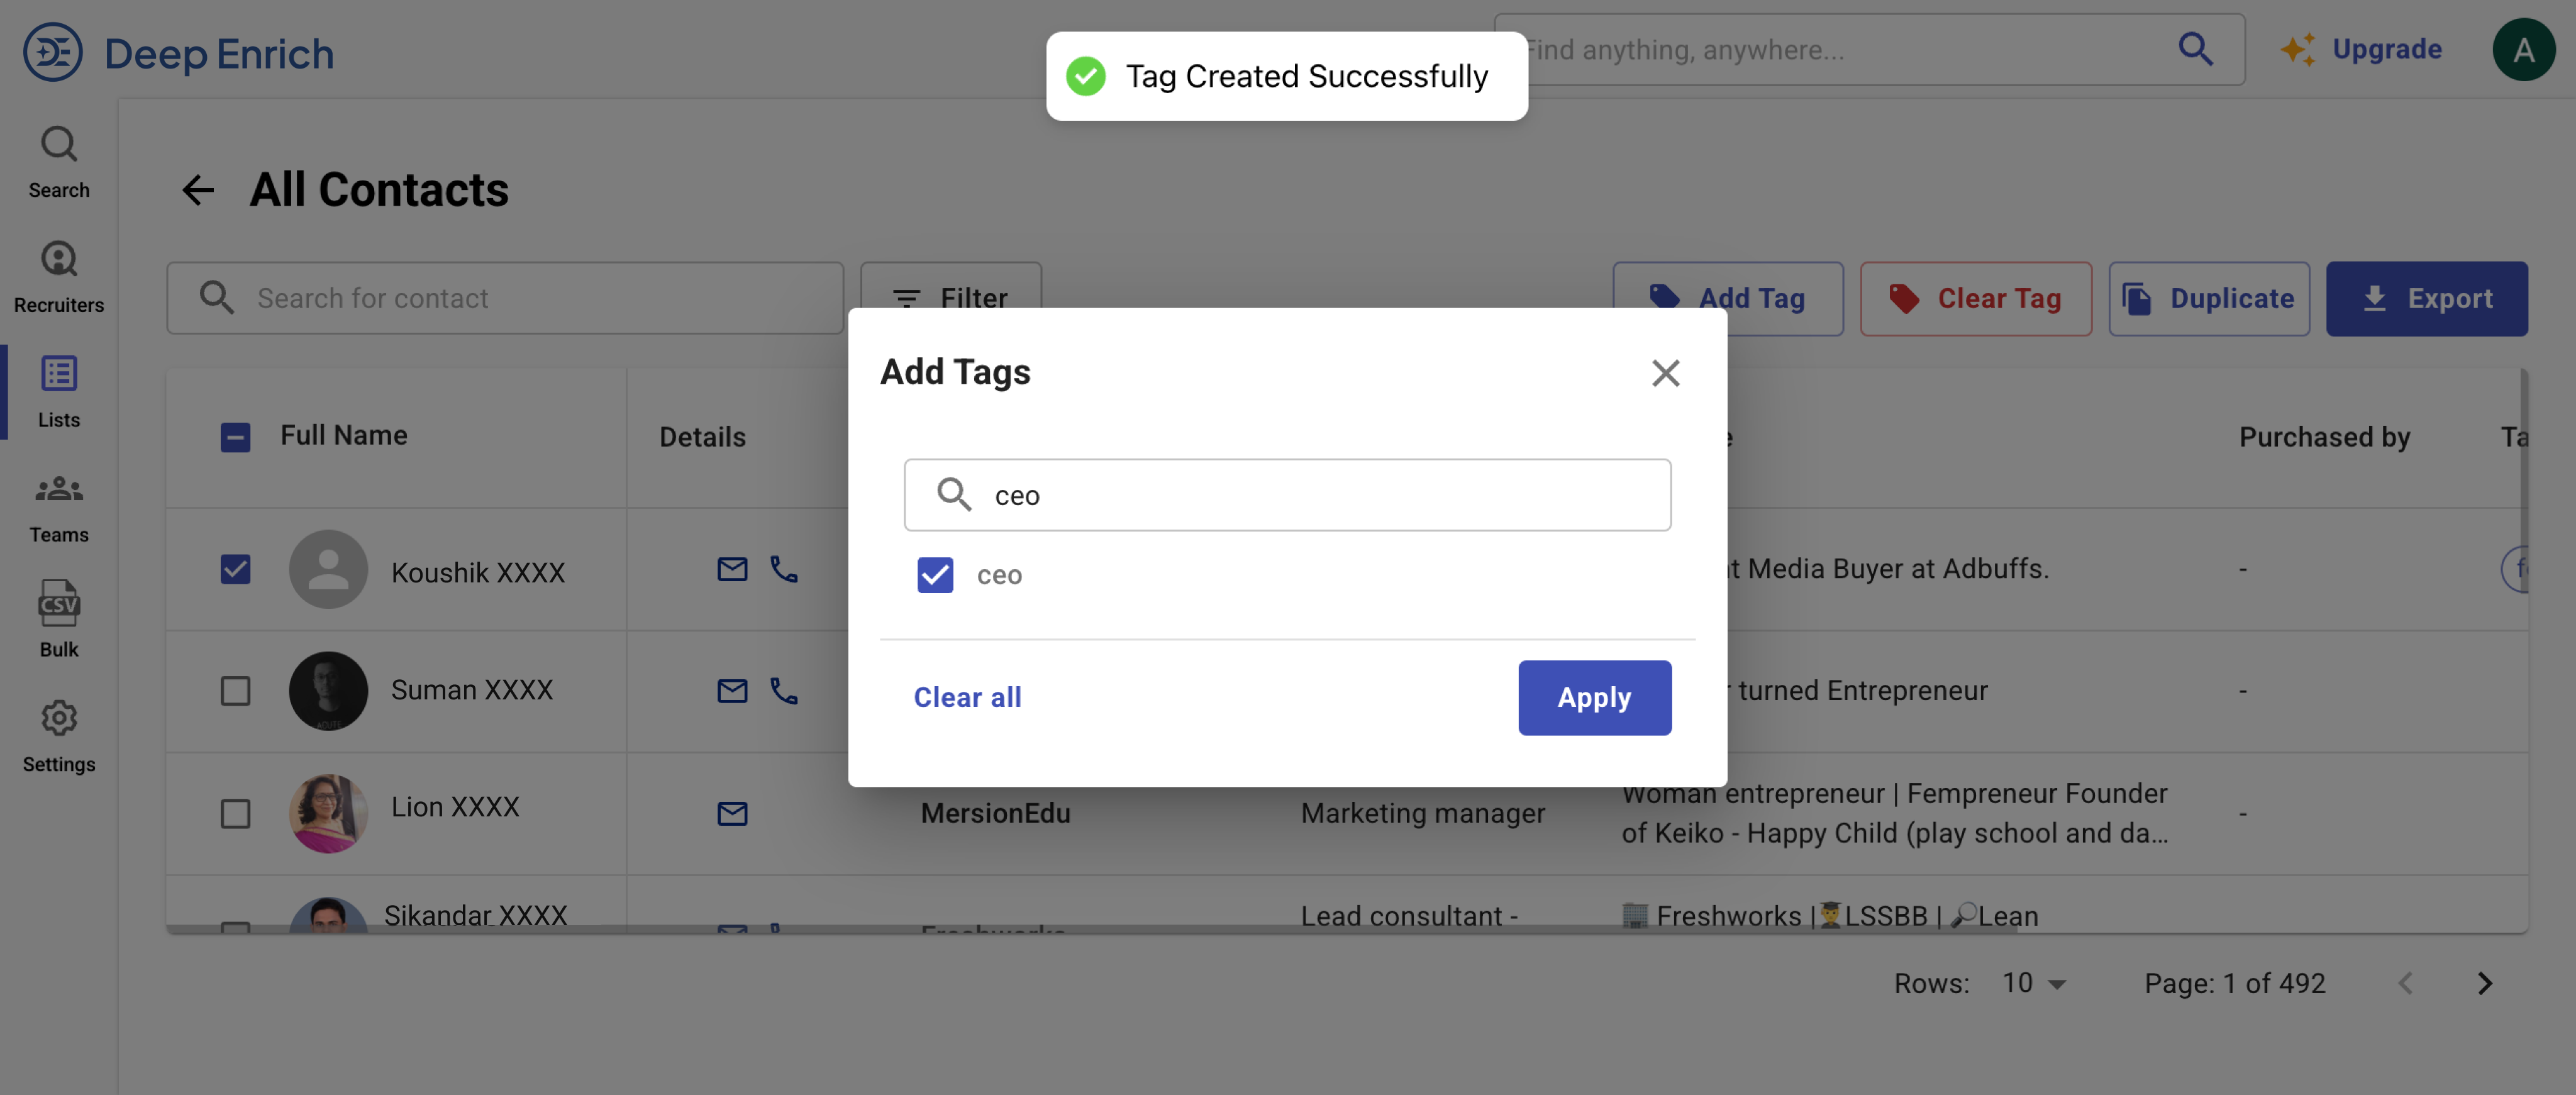Expand the Rows per page dropdown
The height and width of the screenshot is (1095, 2576).
pos(2034,983)
